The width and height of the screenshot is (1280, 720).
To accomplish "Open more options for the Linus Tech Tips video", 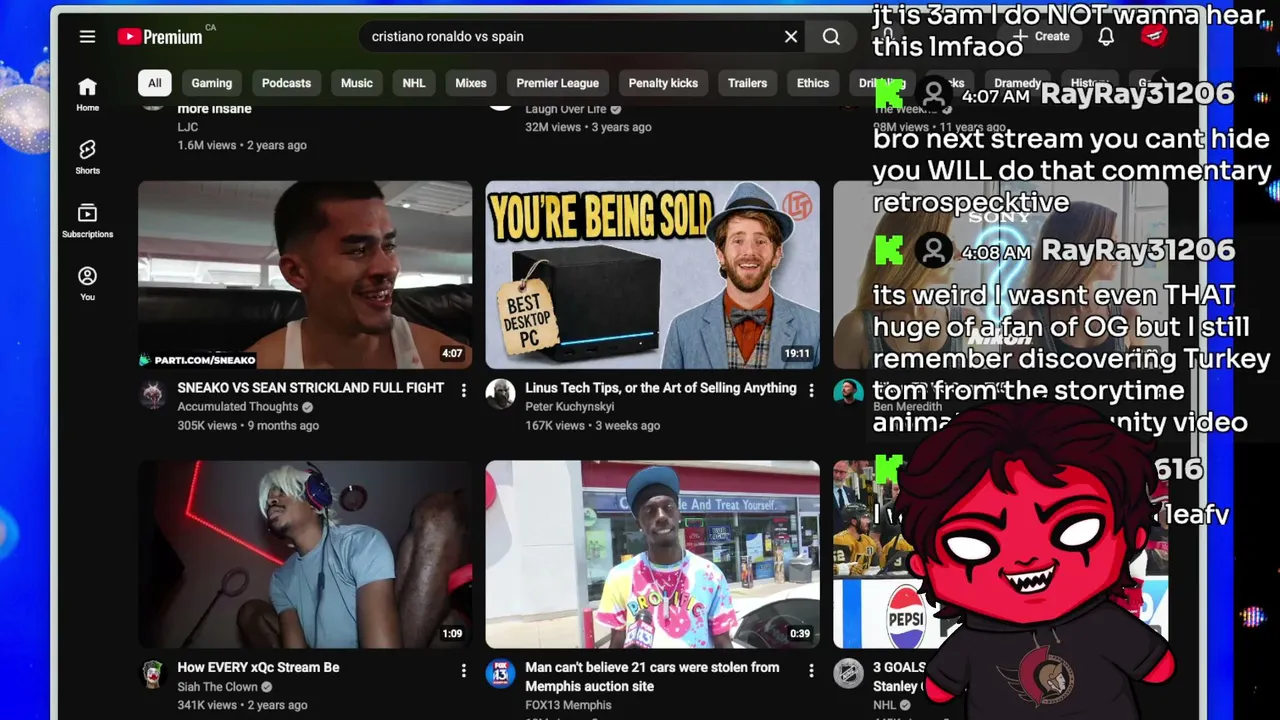I will 811,390.
